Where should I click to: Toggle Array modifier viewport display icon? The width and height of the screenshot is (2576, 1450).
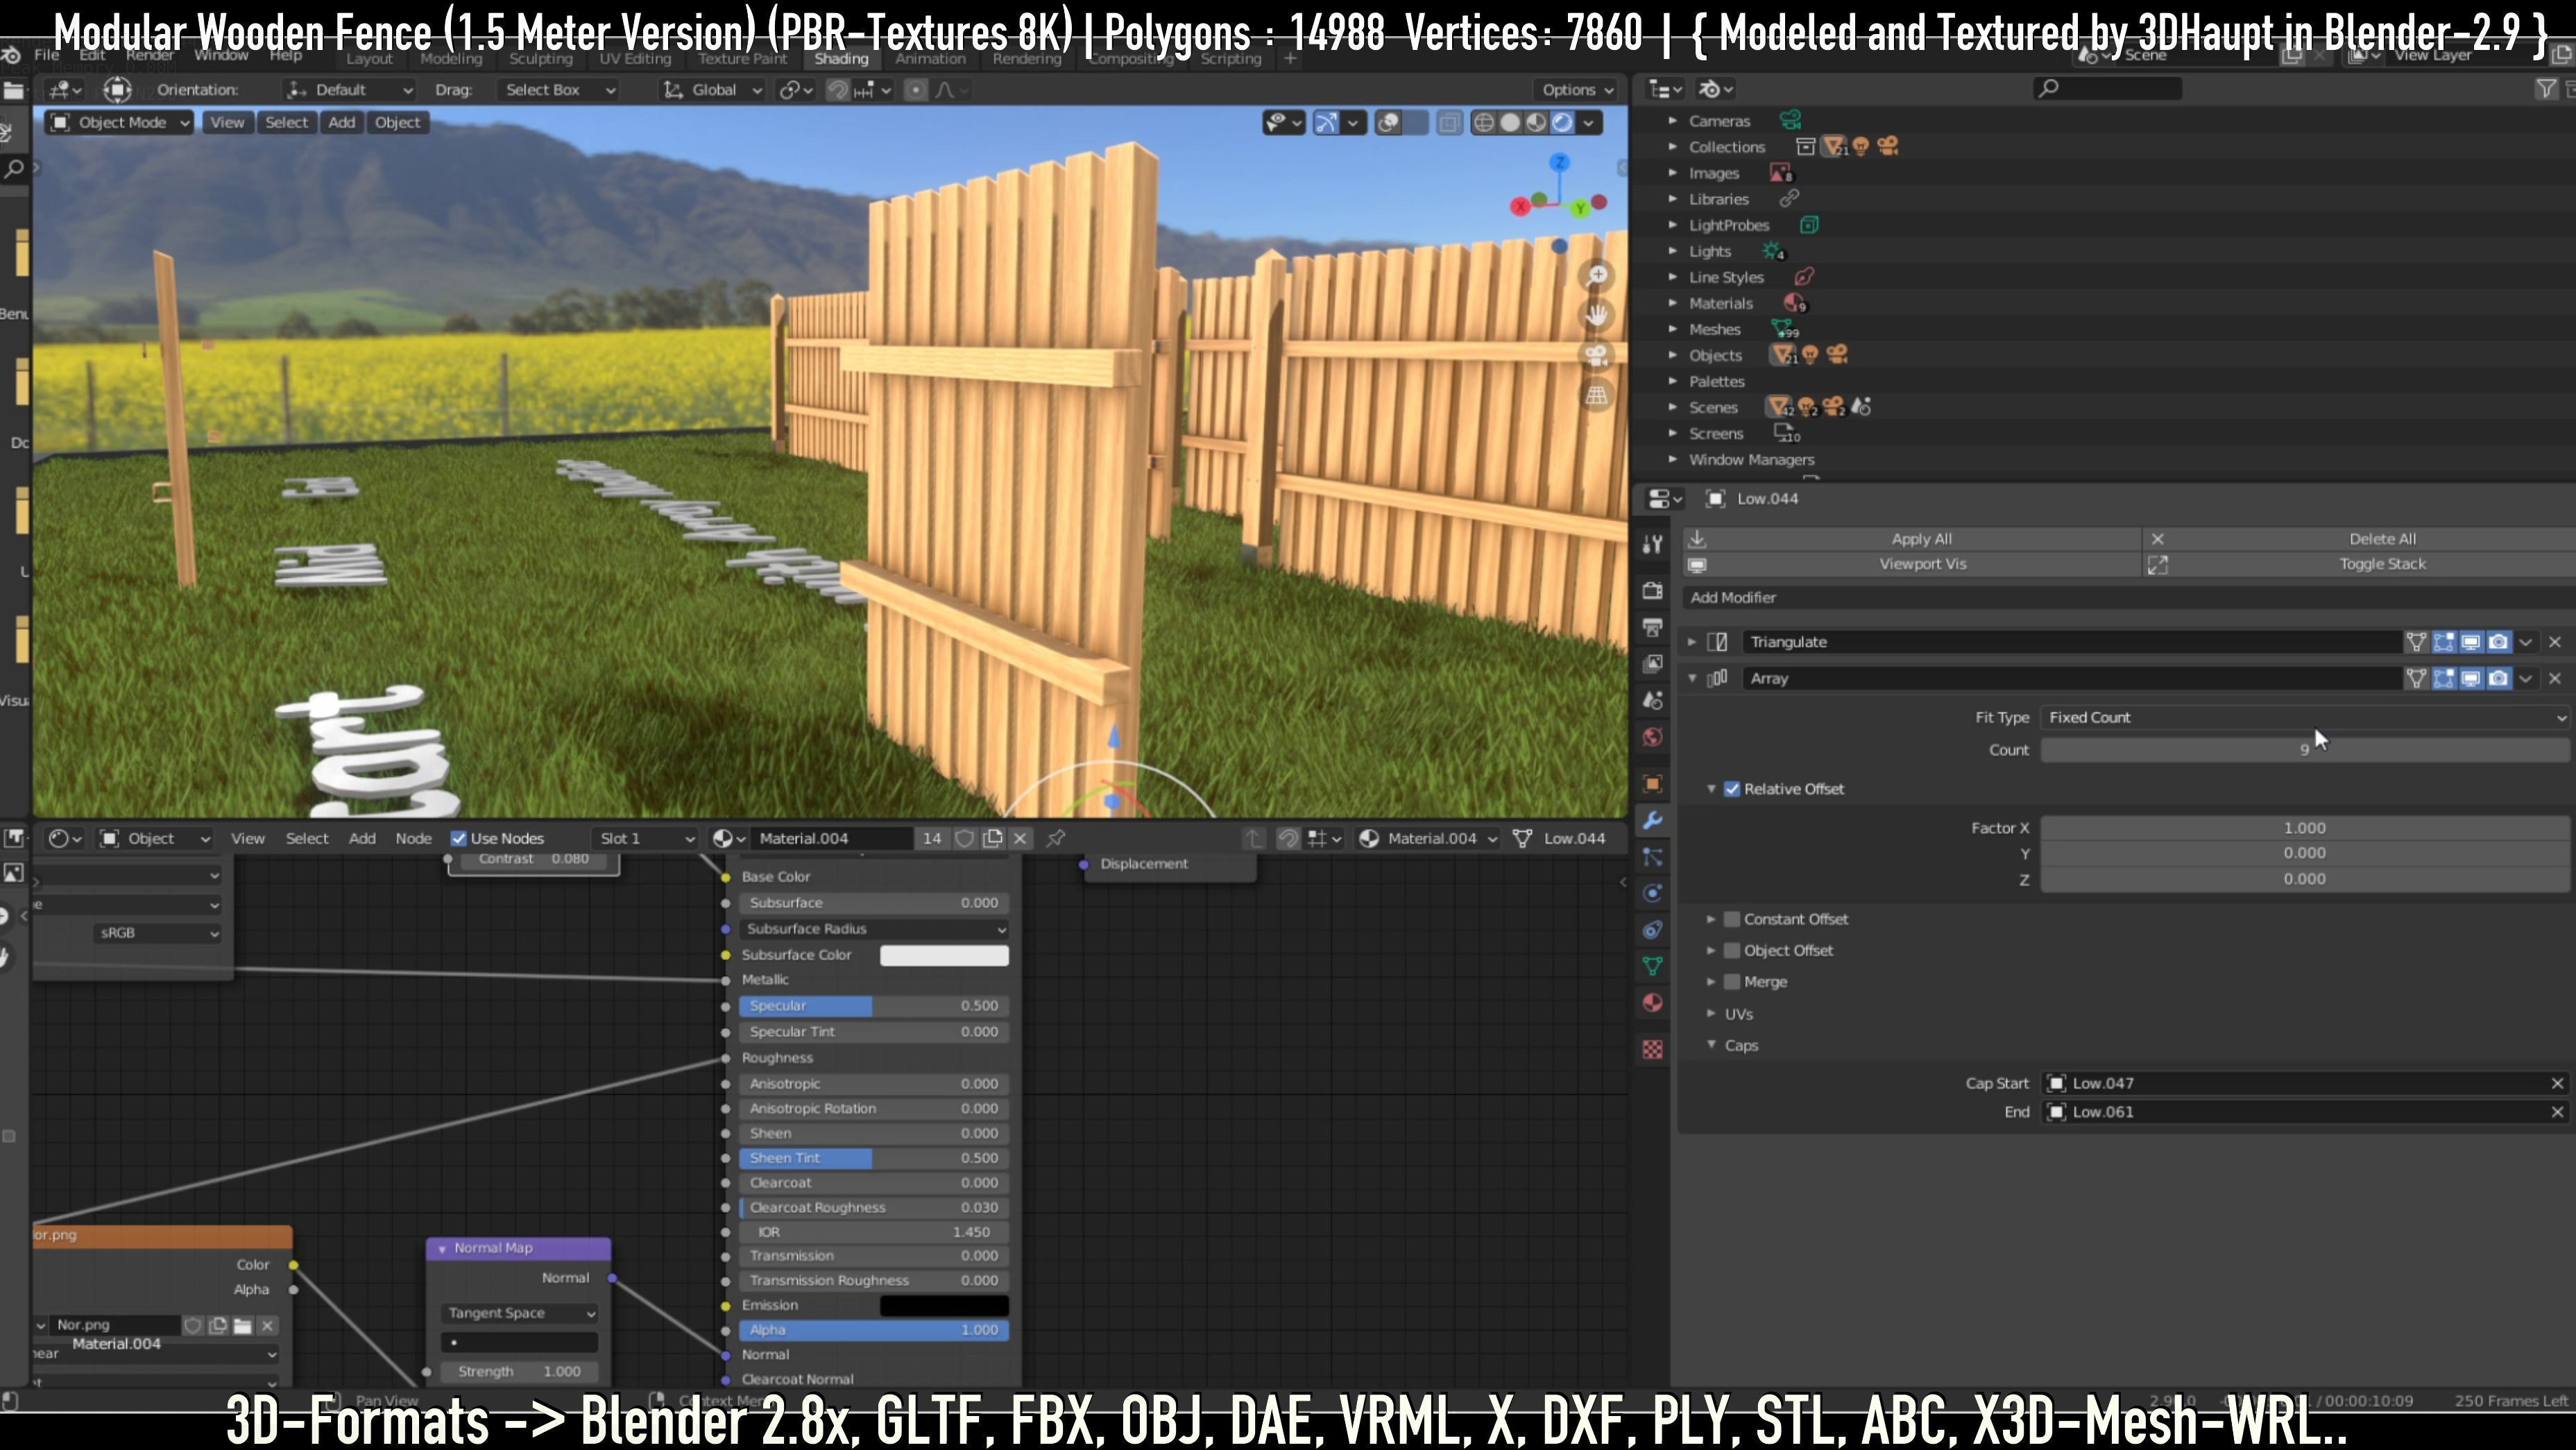click(2470, 678)
